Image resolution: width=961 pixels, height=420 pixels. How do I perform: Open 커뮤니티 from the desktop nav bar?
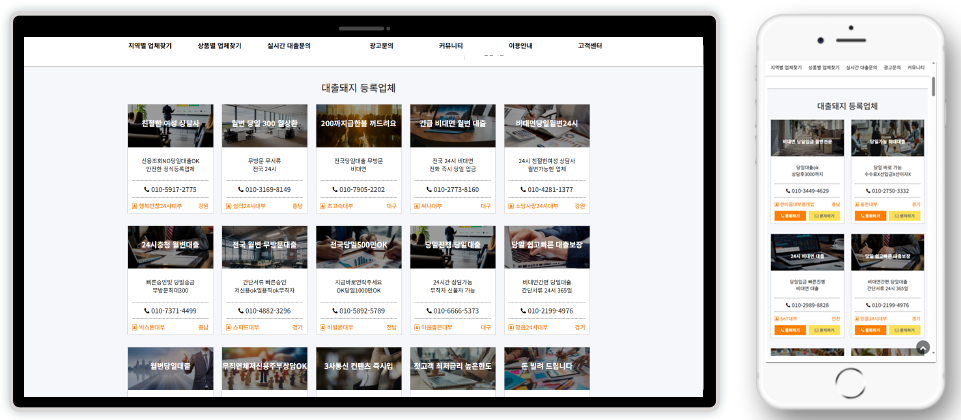point(450,46)
